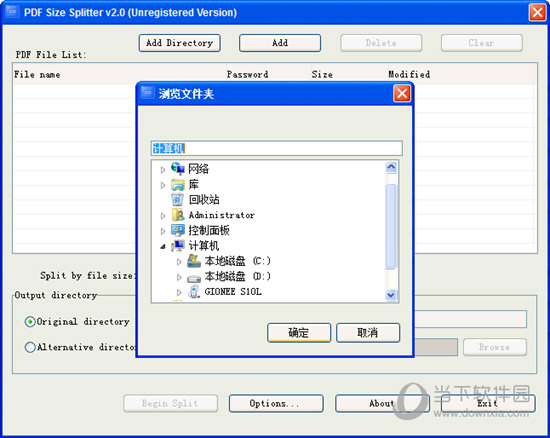
Task: Select the Alternative directory radio button
Action: tap(30, 347)
